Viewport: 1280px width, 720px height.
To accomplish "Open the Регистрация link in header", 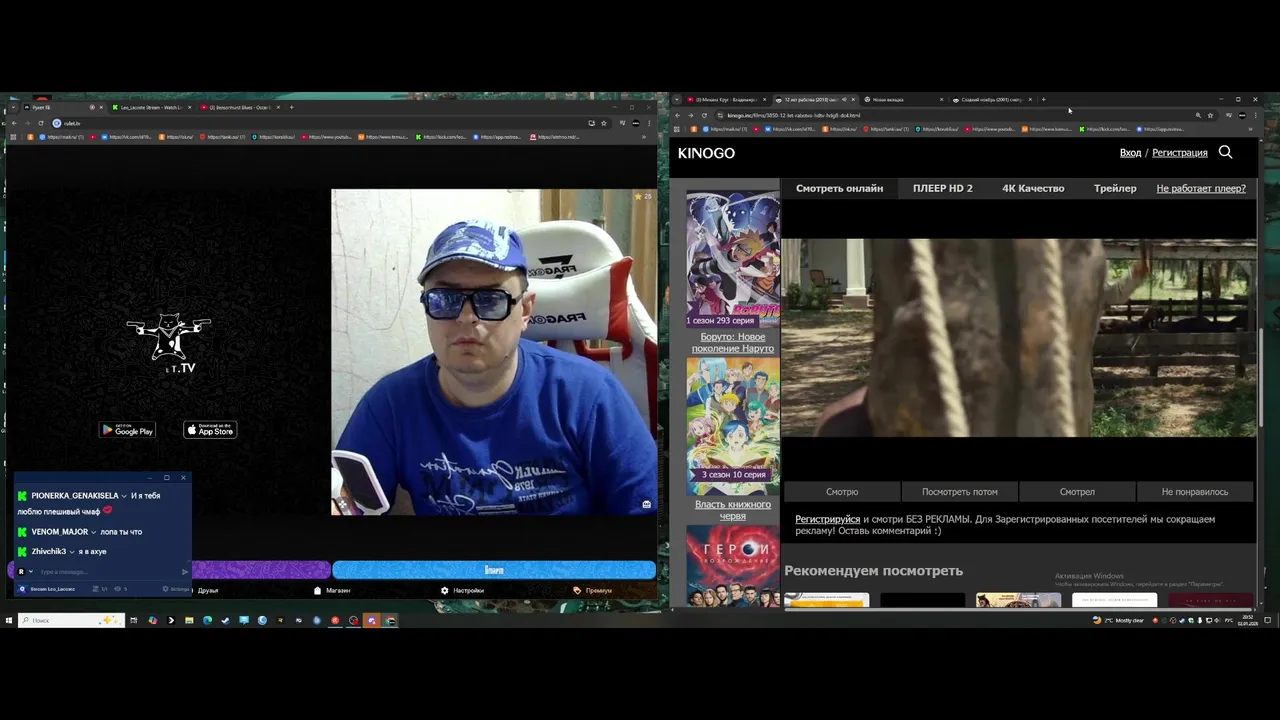I will [x=1180, y=153].
